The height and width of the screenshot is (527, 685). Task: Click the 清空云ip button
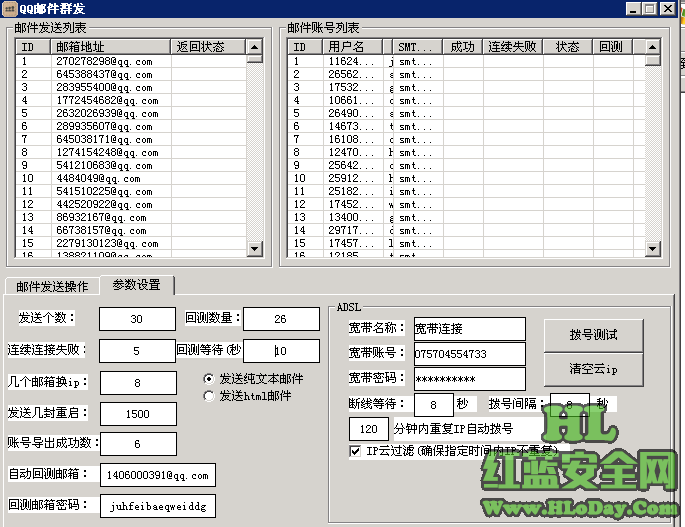coord(593,370)
